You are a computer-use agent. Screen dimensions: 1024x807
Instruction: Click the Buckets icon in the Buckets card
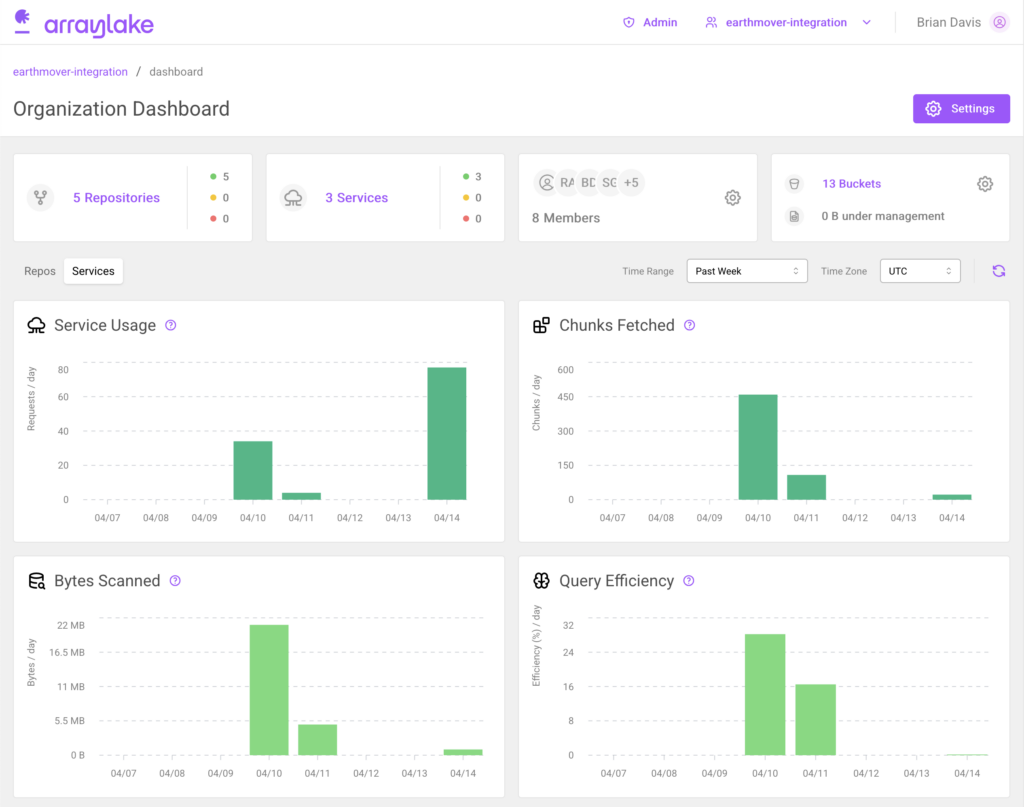pyautogui.click(x=794, y=183)
